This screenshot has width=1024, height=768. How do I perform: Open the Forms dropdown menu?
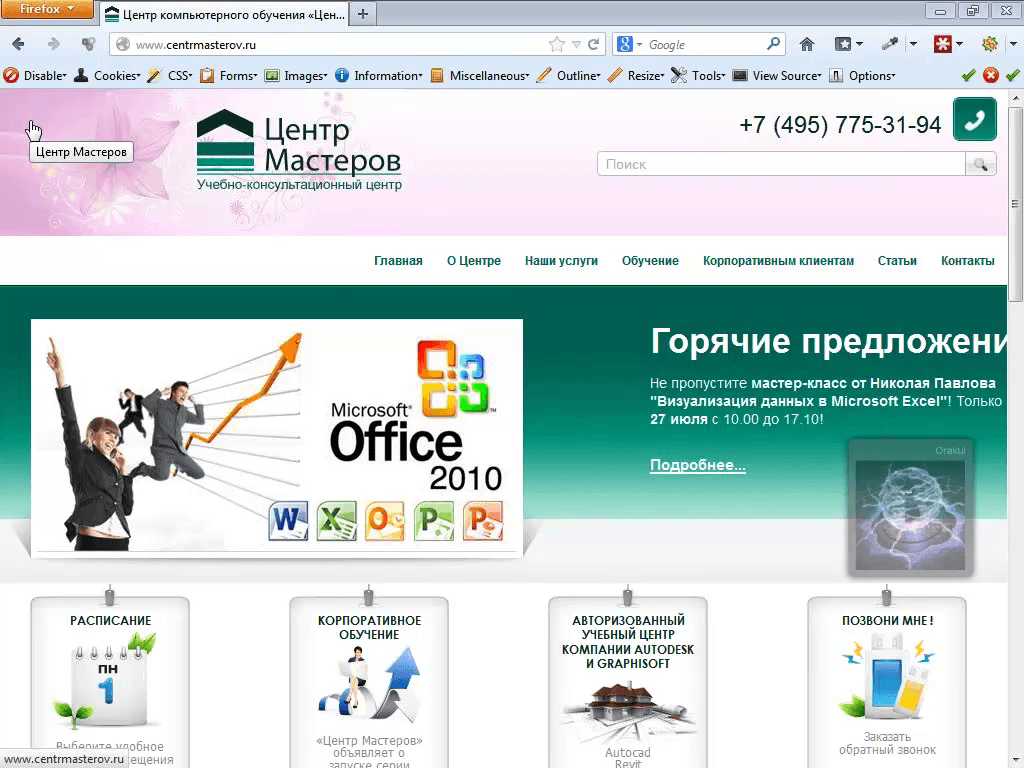229,76
